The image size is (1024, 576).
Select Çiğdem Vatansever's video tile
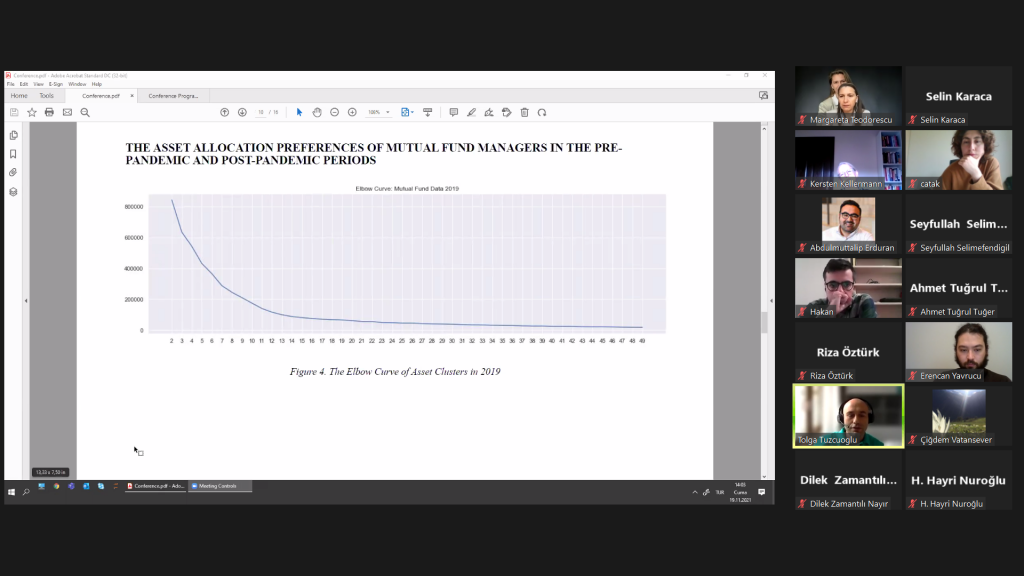coord(959,416)
